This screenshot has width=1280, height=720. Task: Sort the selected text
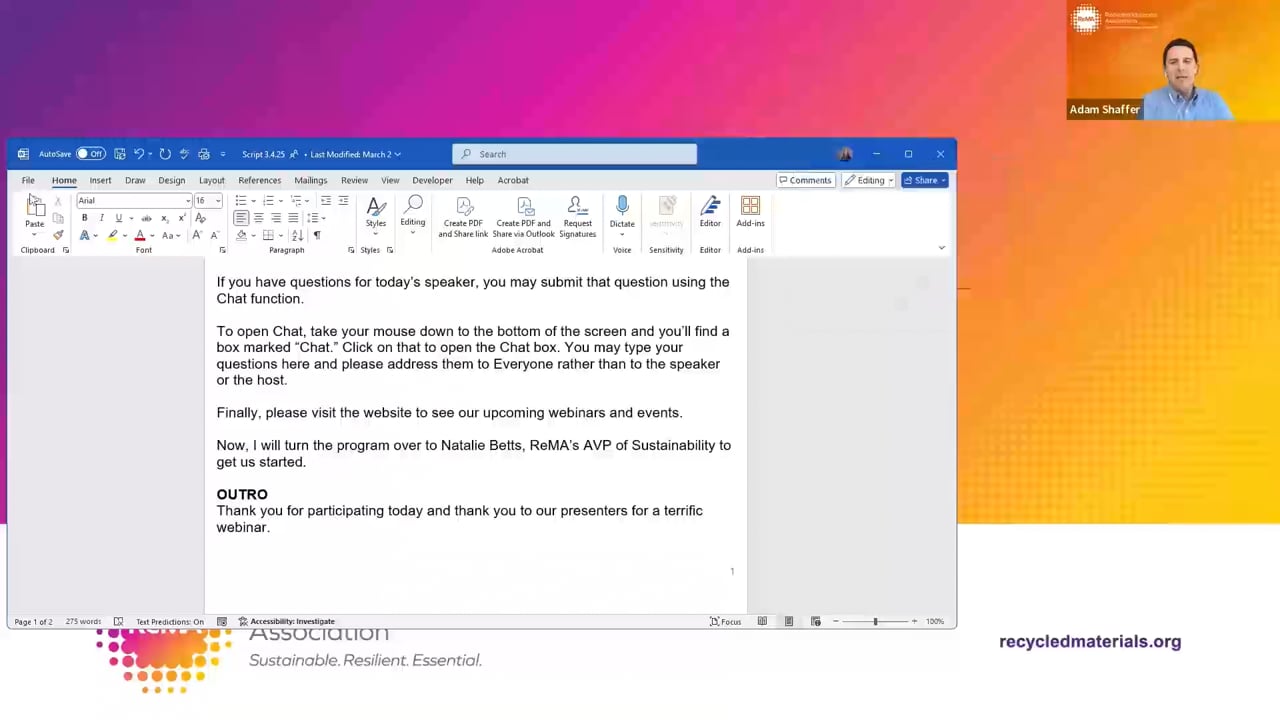(297, 235)
